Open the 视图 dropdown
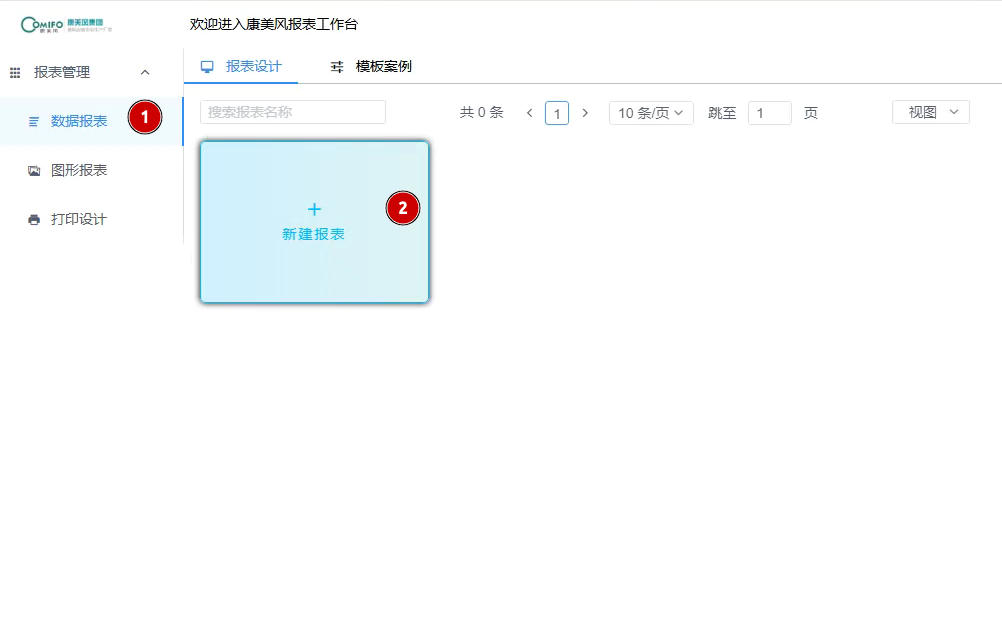Image resolution: width=1002 pixels, height=625 pixels. (x=930, y=112)
